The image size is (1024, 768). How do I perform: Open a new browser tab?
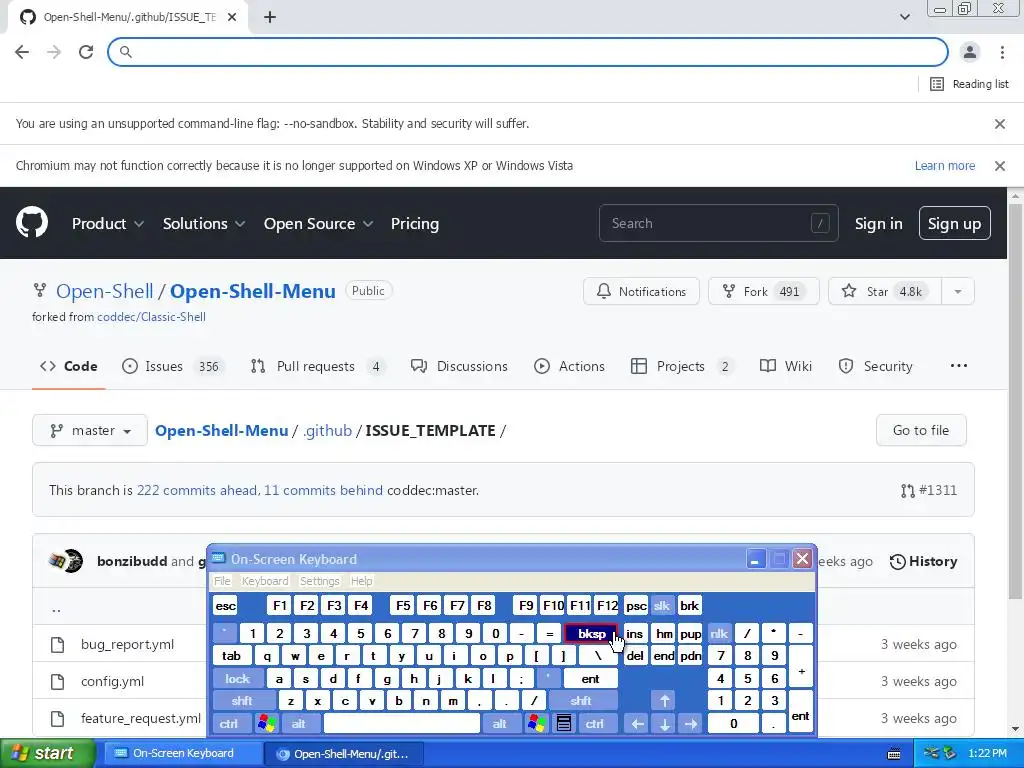click(x=270, y=17)
